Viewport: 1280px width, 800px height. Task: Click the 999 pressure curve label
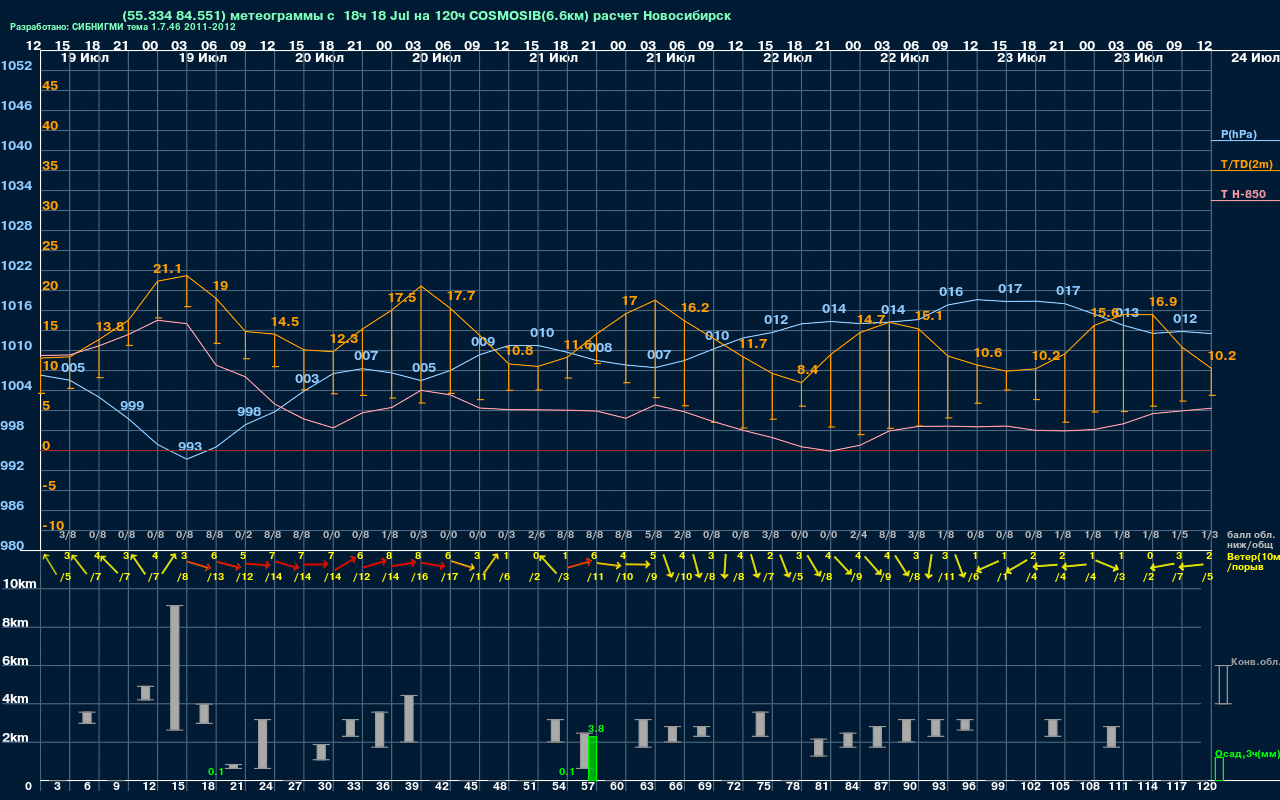132,406
